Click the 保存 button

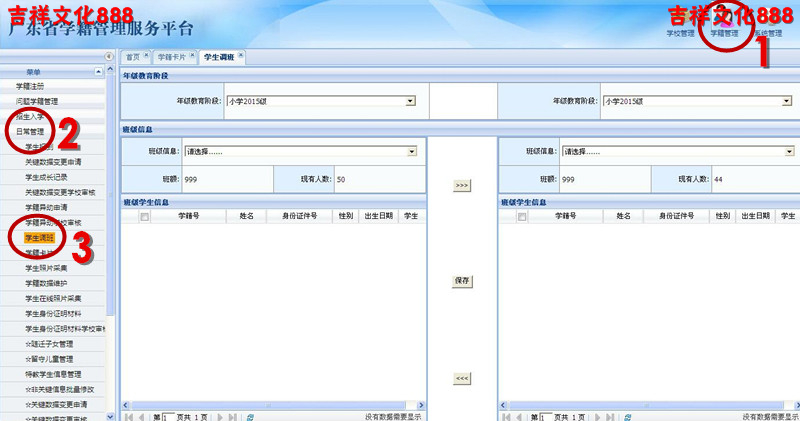[462, 281]
